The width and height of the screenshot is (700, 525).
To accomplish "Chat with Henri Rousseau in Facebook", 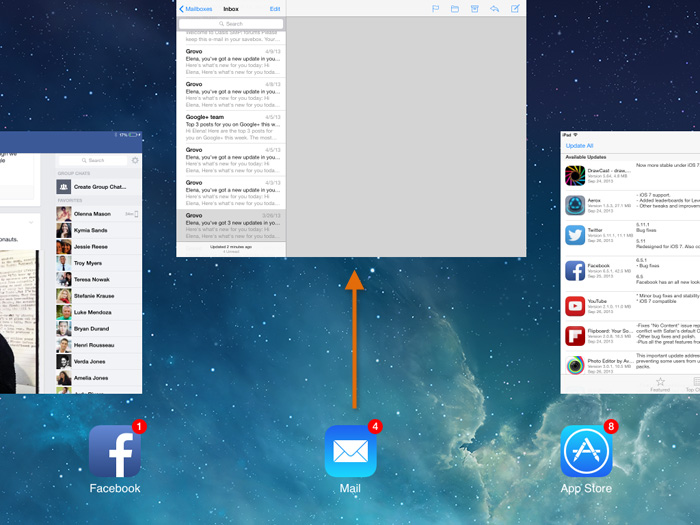I will point(99,345).
